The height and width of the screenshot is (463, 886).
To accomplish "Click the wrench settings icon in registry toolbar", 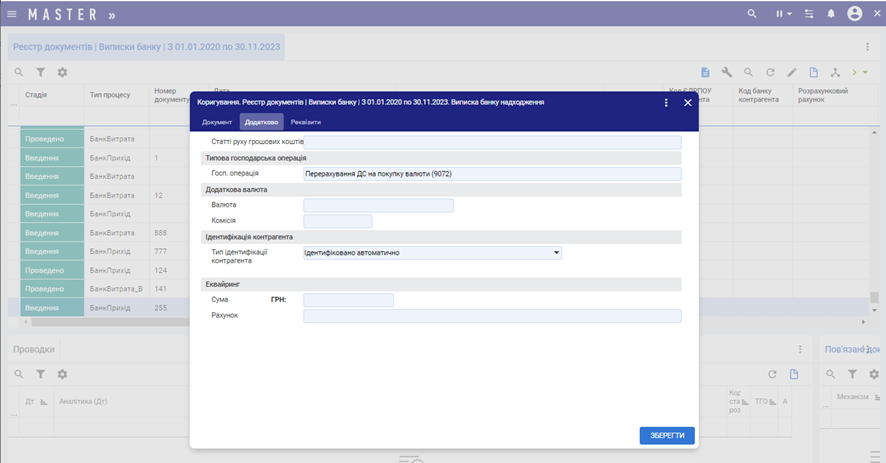I will (727, 72).
